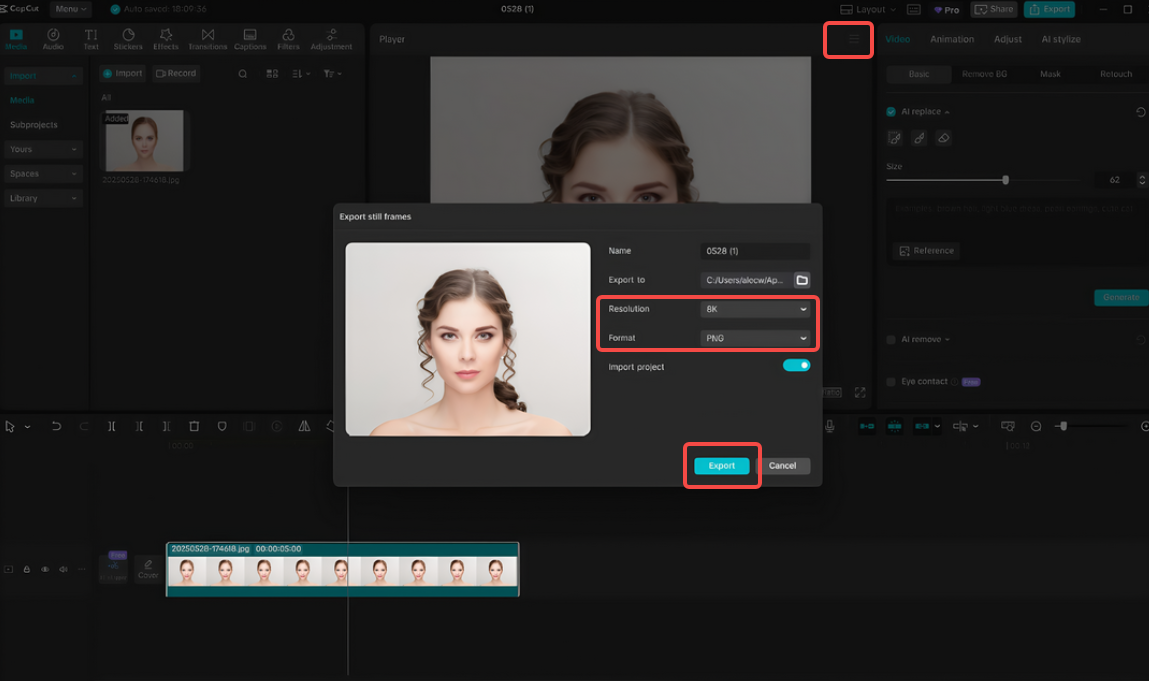Enable the Eye contact checkbox
The height and width of the screenshot is (681, 1149).
click(891, 382)
